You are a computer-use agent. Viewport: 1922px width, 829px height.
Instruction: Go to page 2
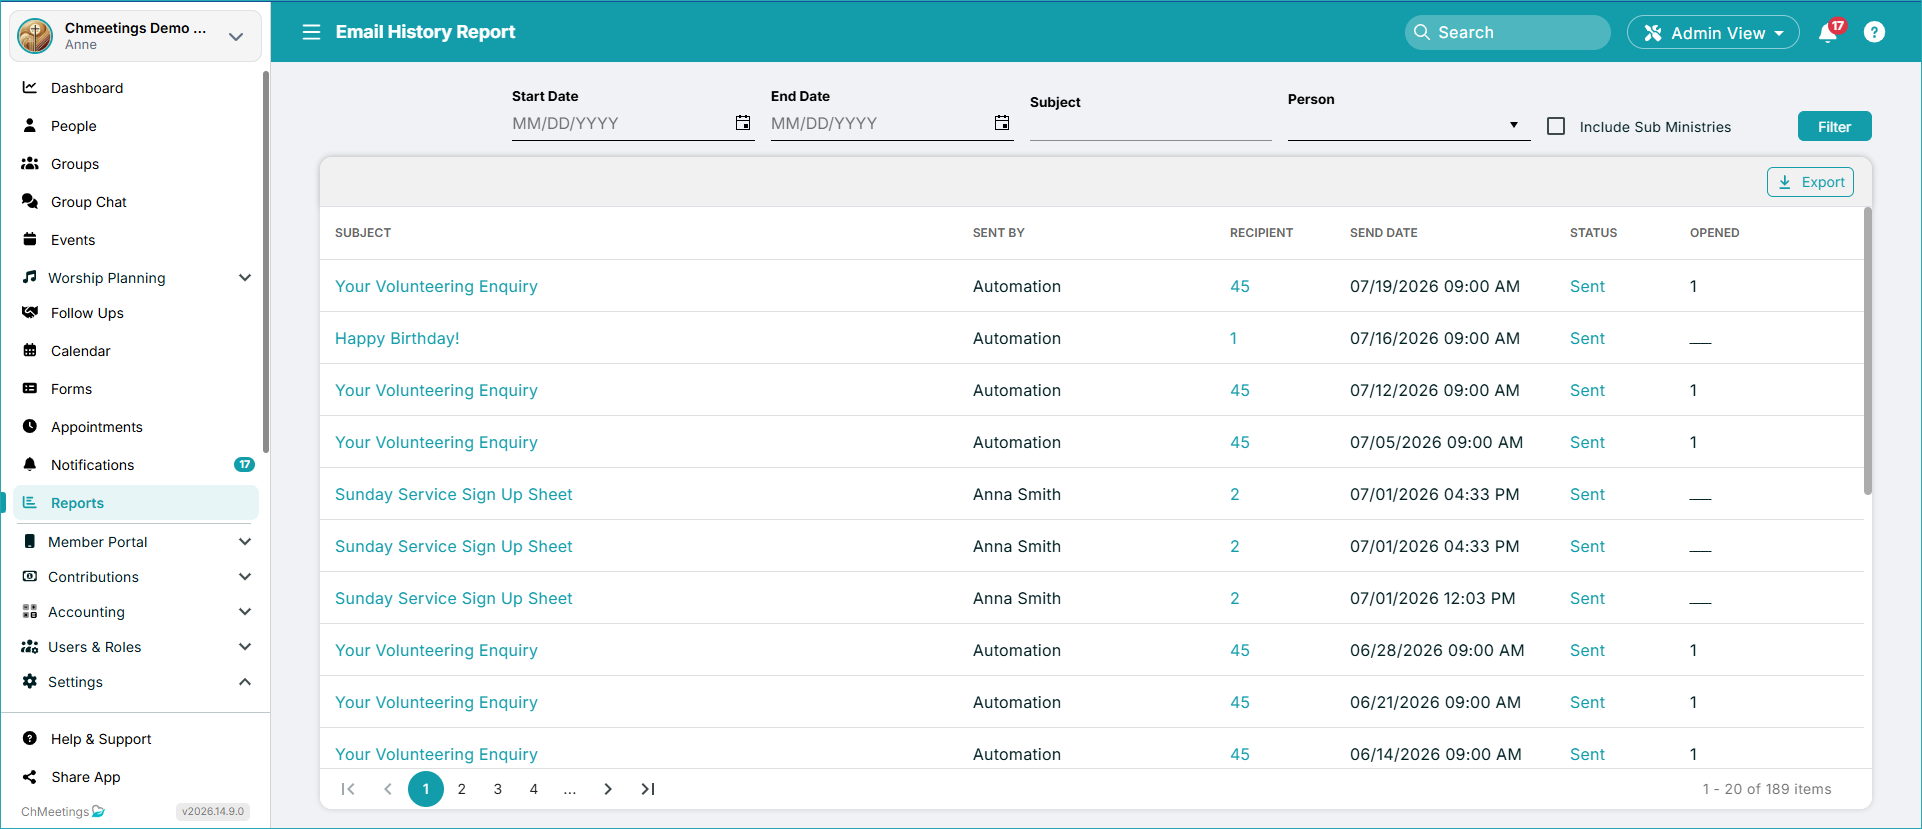(462, 789)
